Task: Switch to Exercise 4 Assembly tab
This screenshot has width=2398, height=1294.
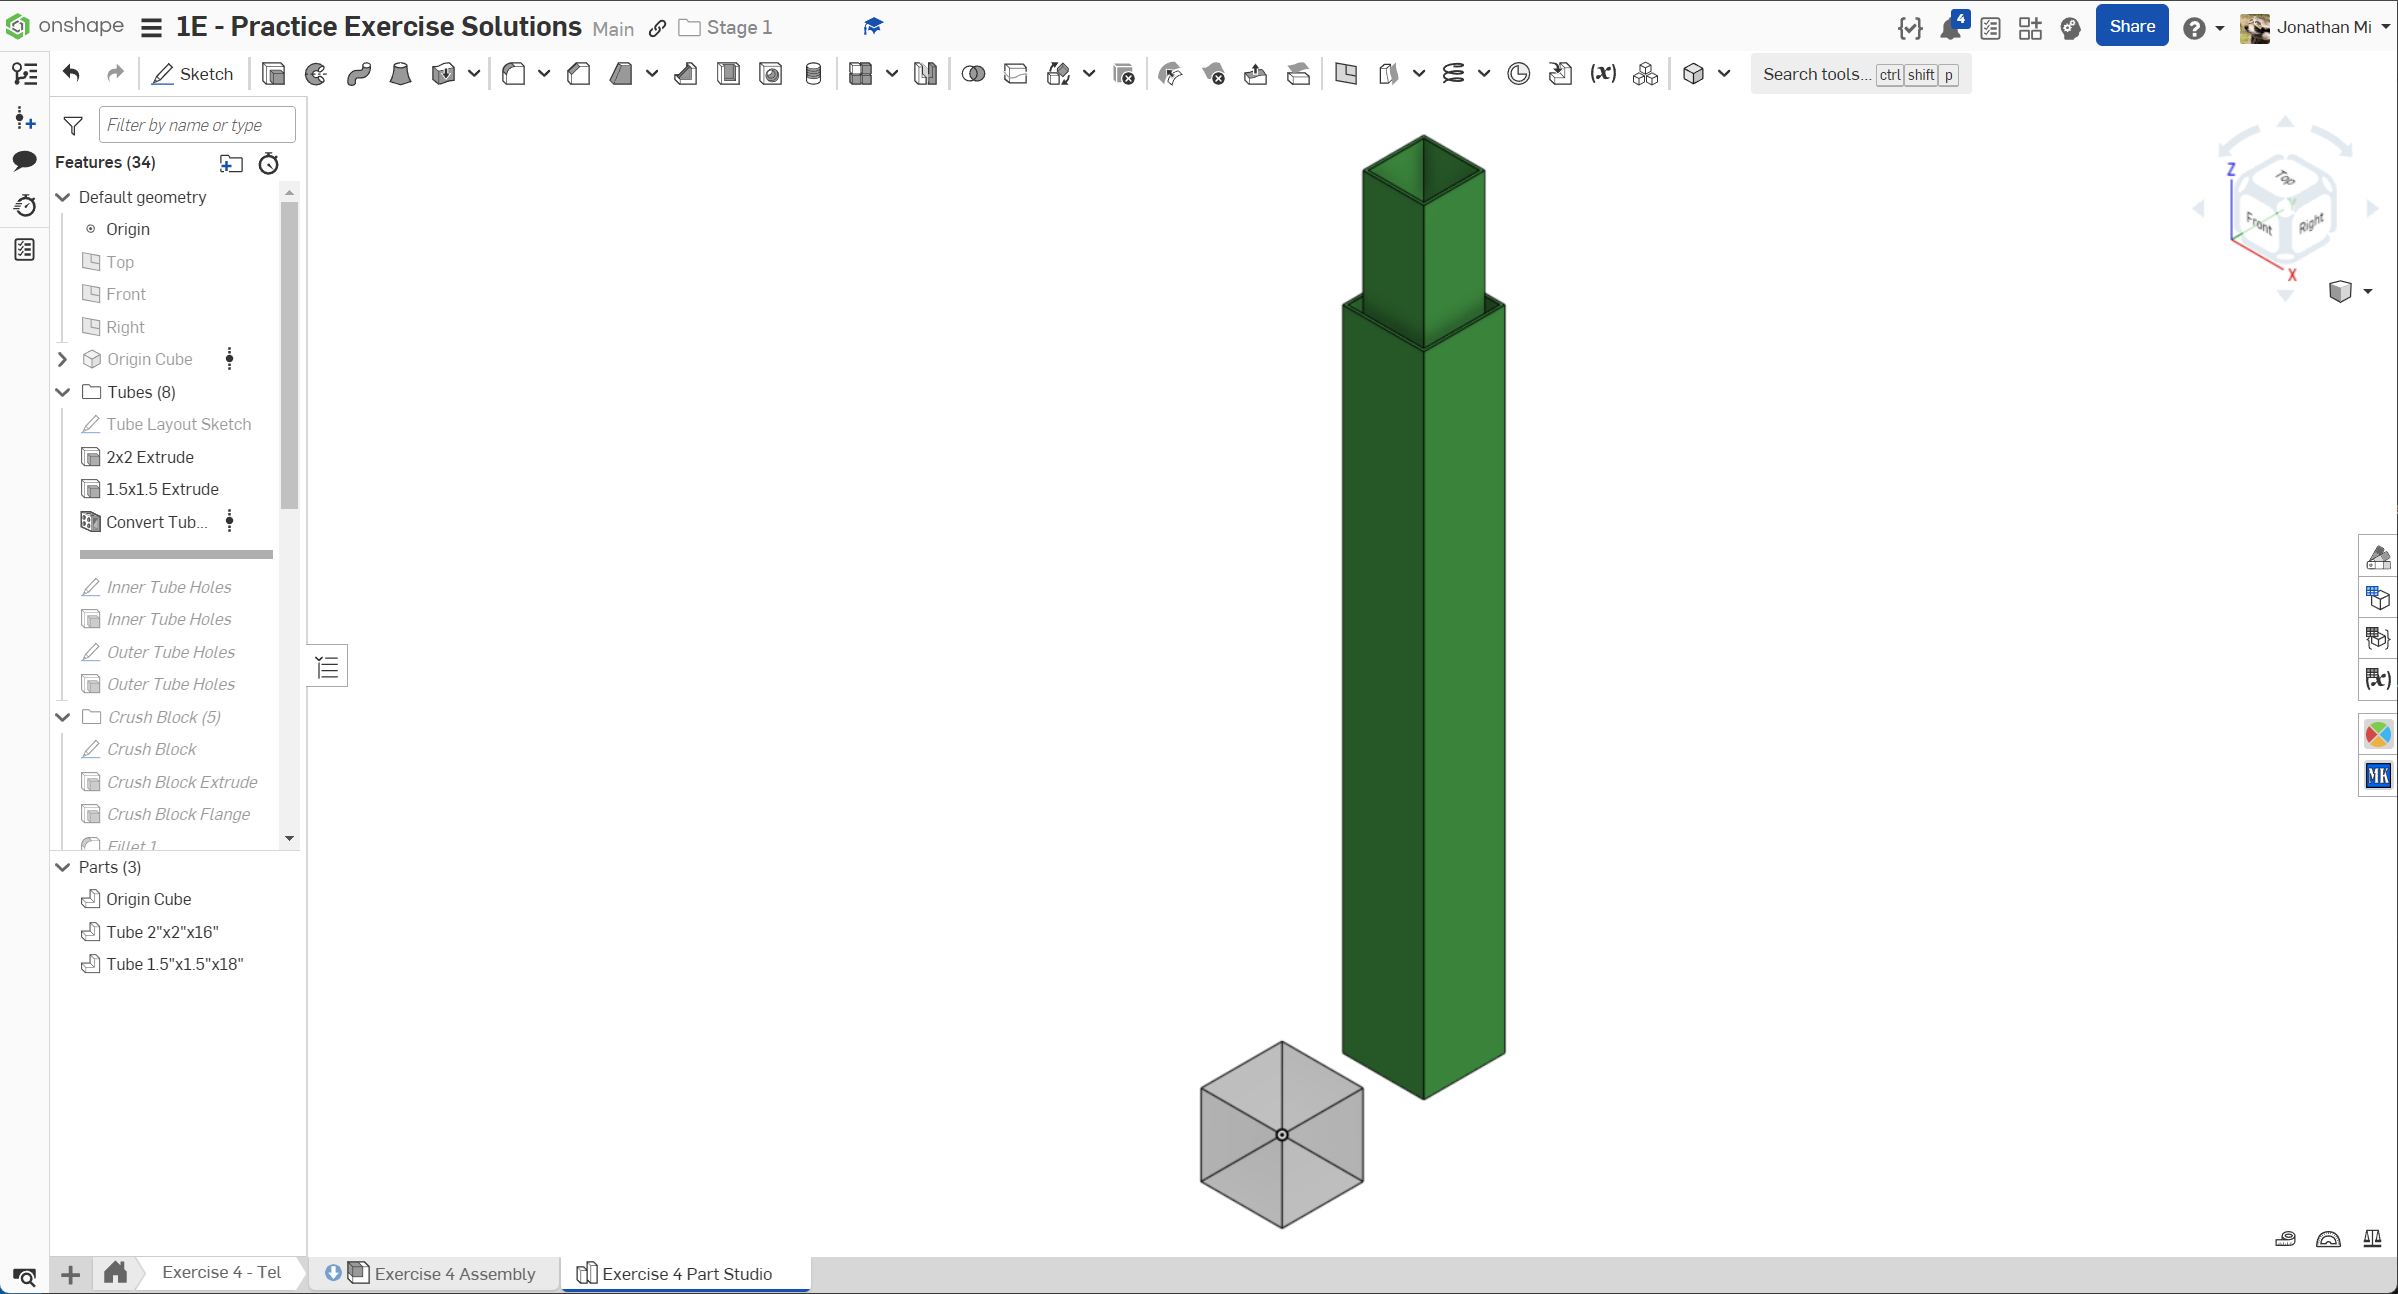Action: tap(454, 1273)
